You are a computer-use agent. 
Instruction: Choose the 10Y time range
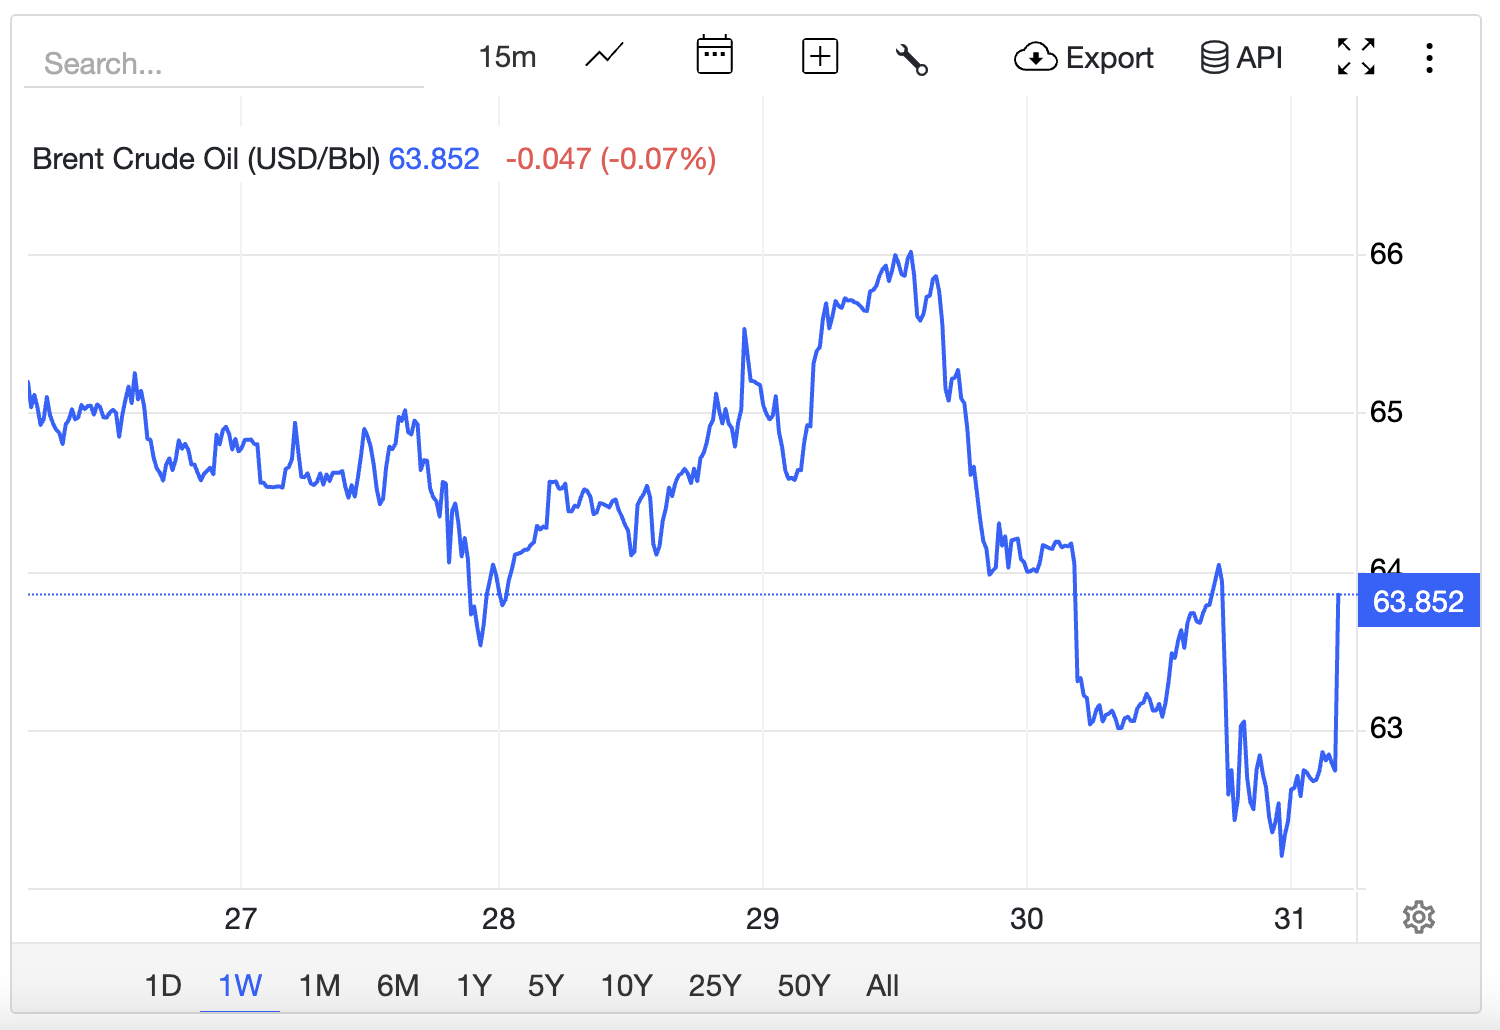click(626, 986)
